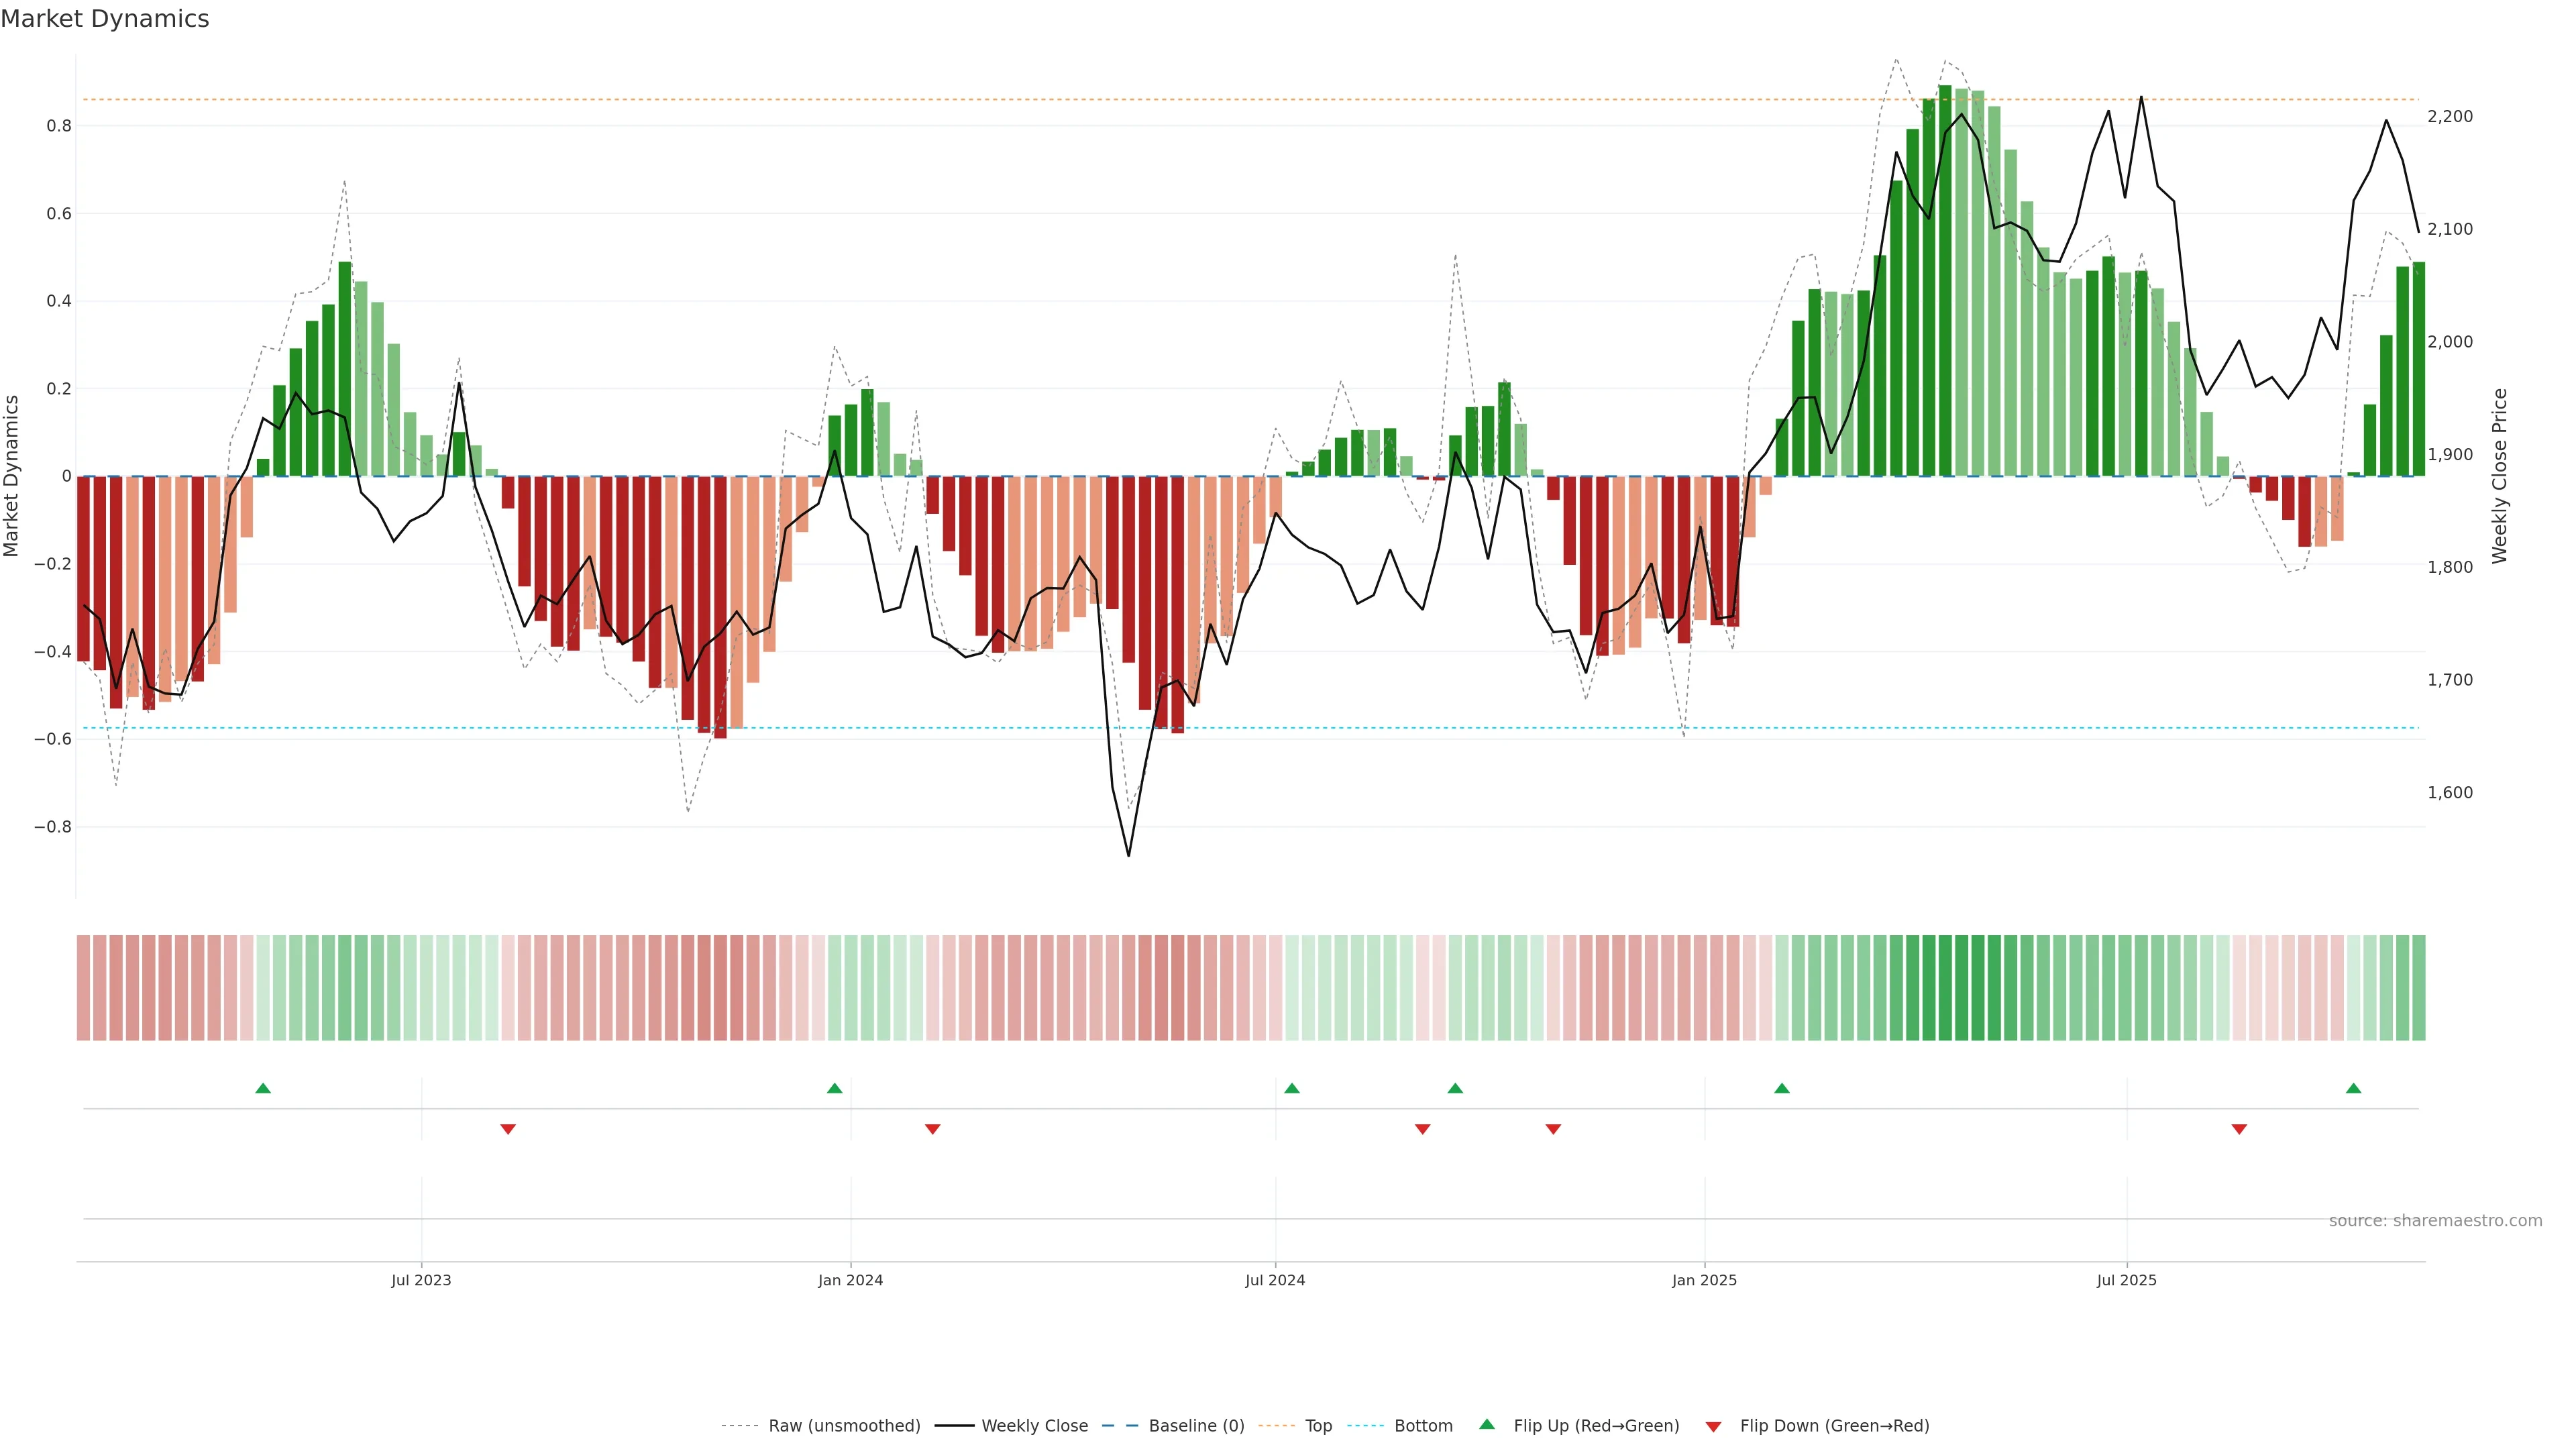The height and width of the screenshot is (1449, 2576).
Task: Click red flip-down marker after Jul 2025
Action: click(x=2240, y=1129)
